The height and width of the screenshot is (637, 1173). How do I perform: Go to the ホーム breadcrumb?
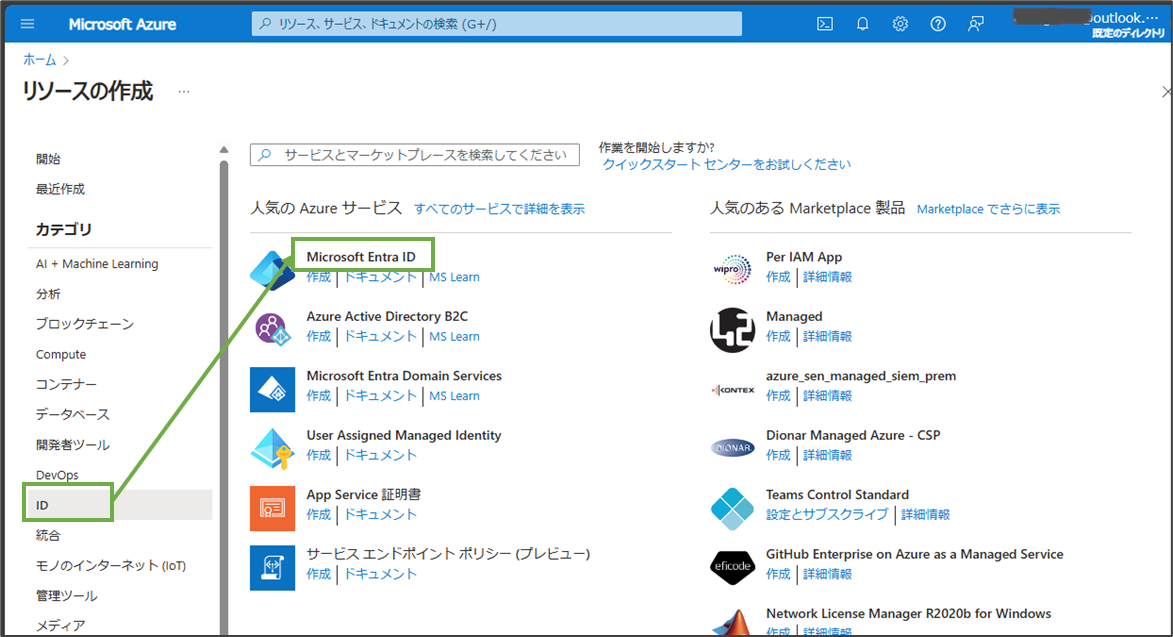click(x=40, y=60)
